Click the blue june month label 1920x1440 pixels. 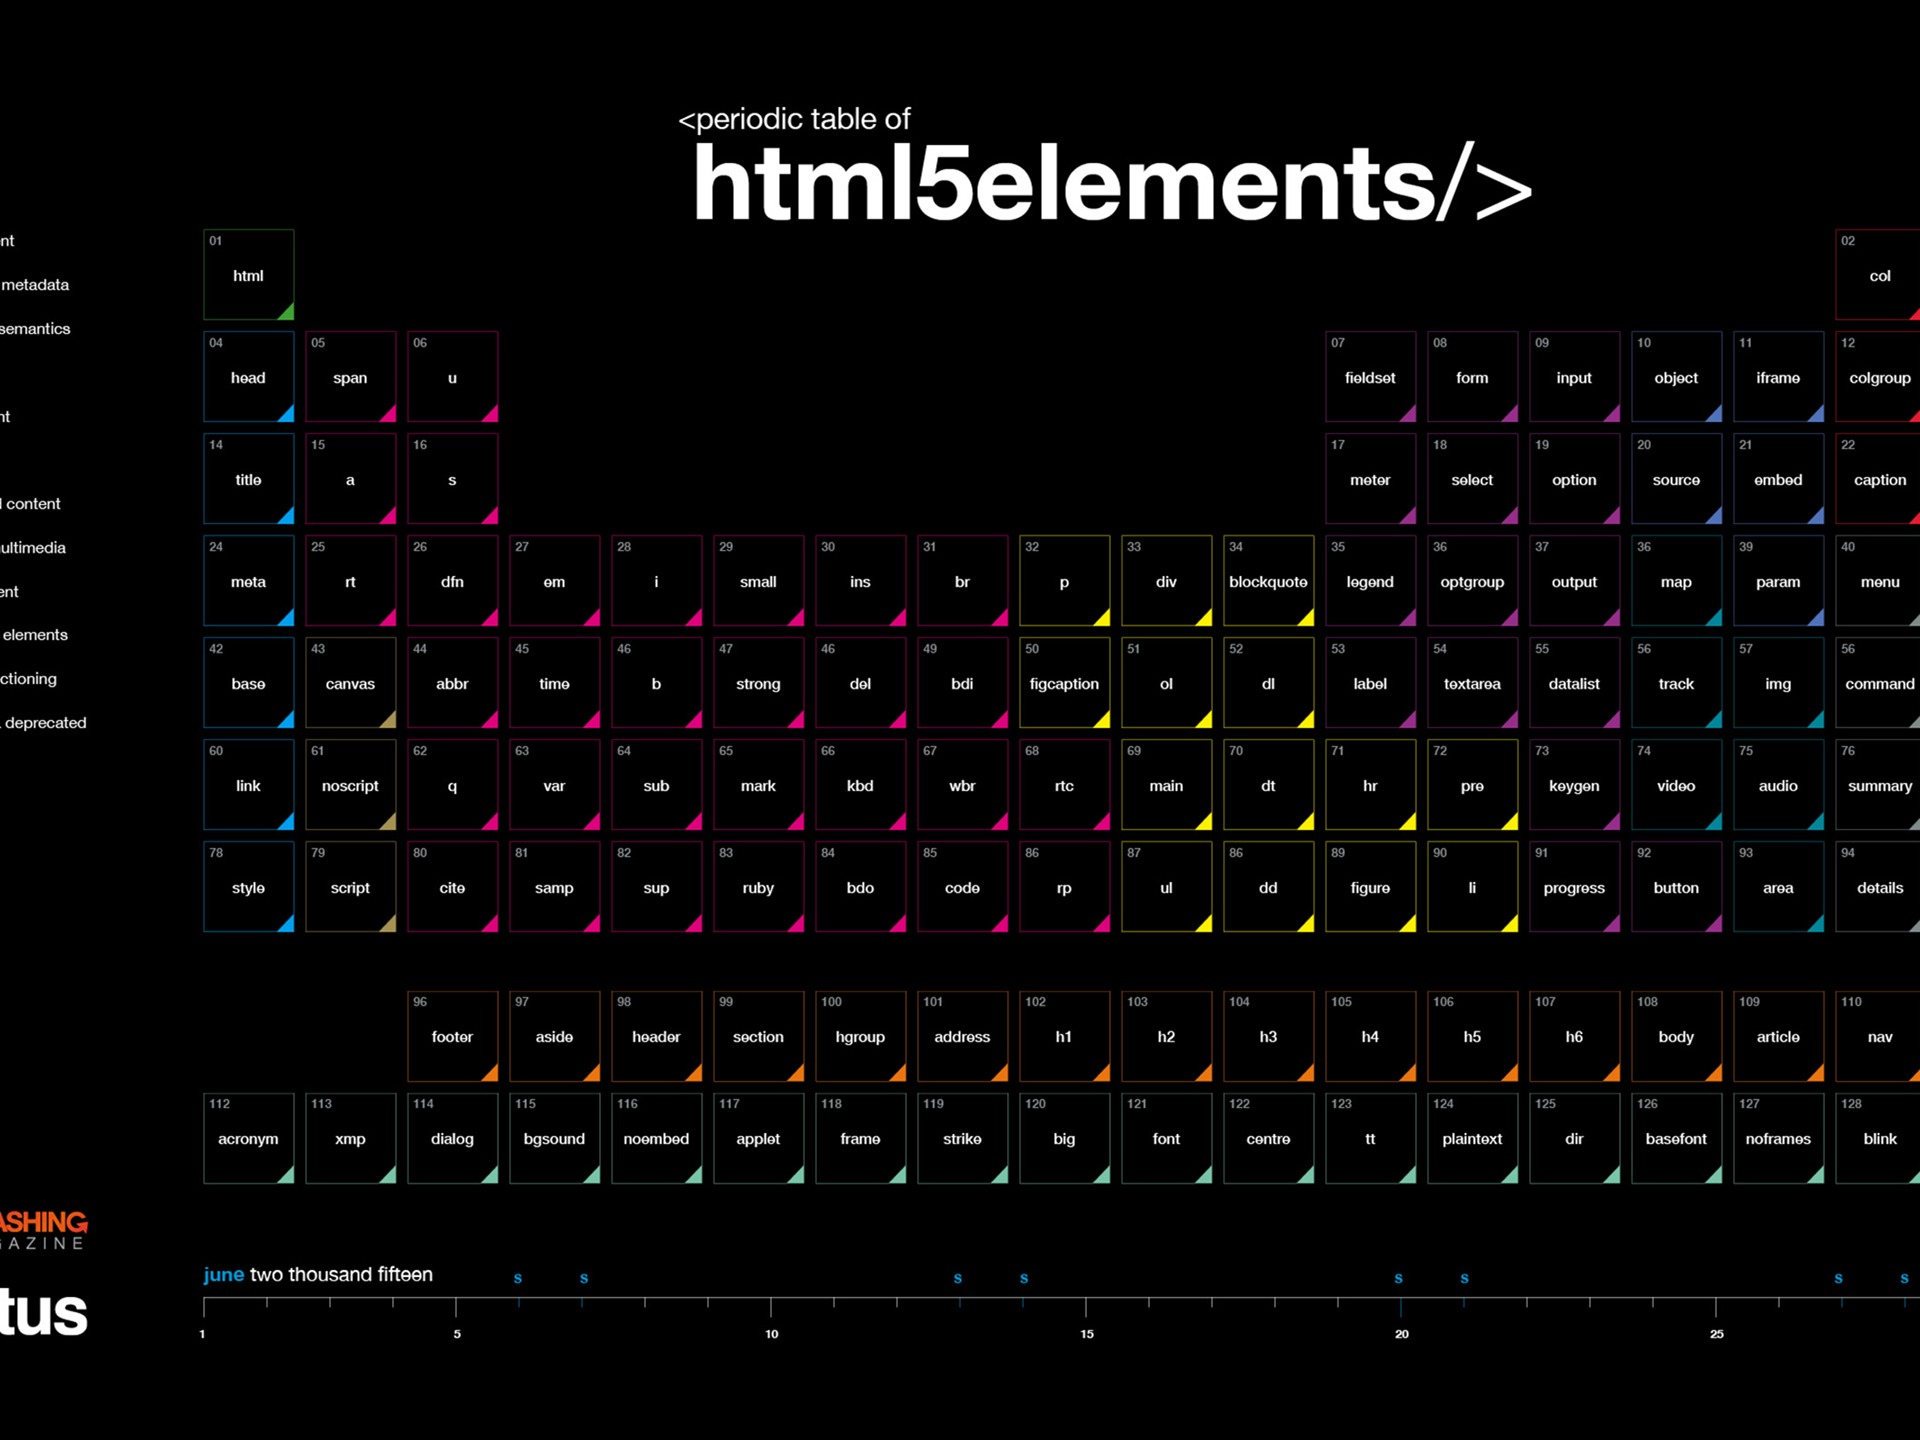pos(222,1274)
